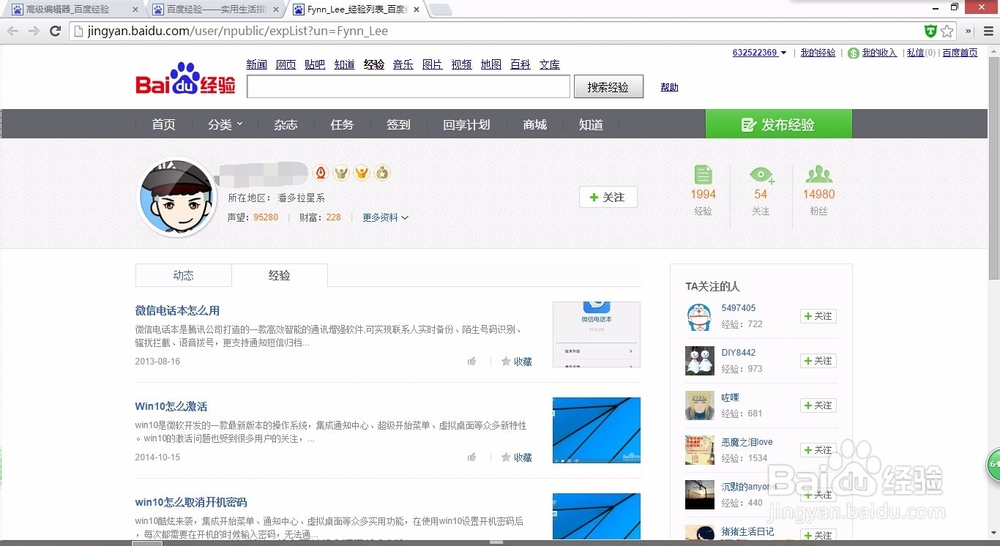The width and height of the screenshot is (1000, 546).
Task: Click the last gold badge icon beside username
Action: tap(382, 172)
